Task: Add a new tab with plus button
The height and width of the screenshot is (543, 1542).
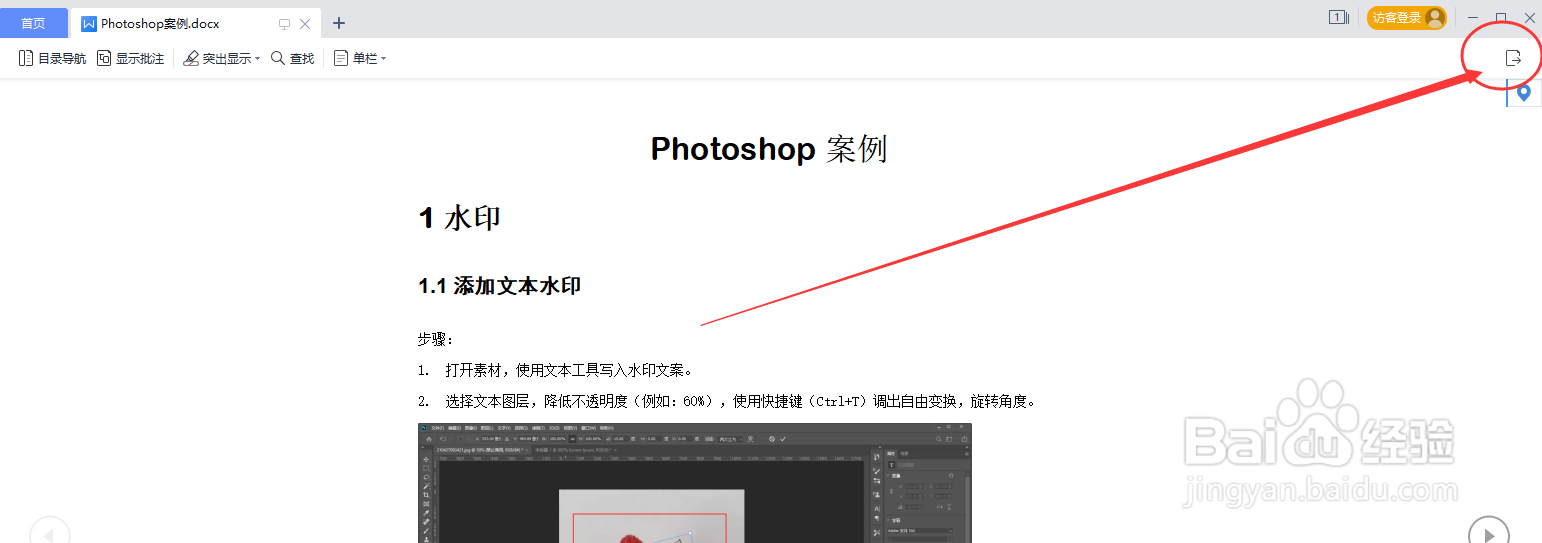Action: (x=339, y=23)
